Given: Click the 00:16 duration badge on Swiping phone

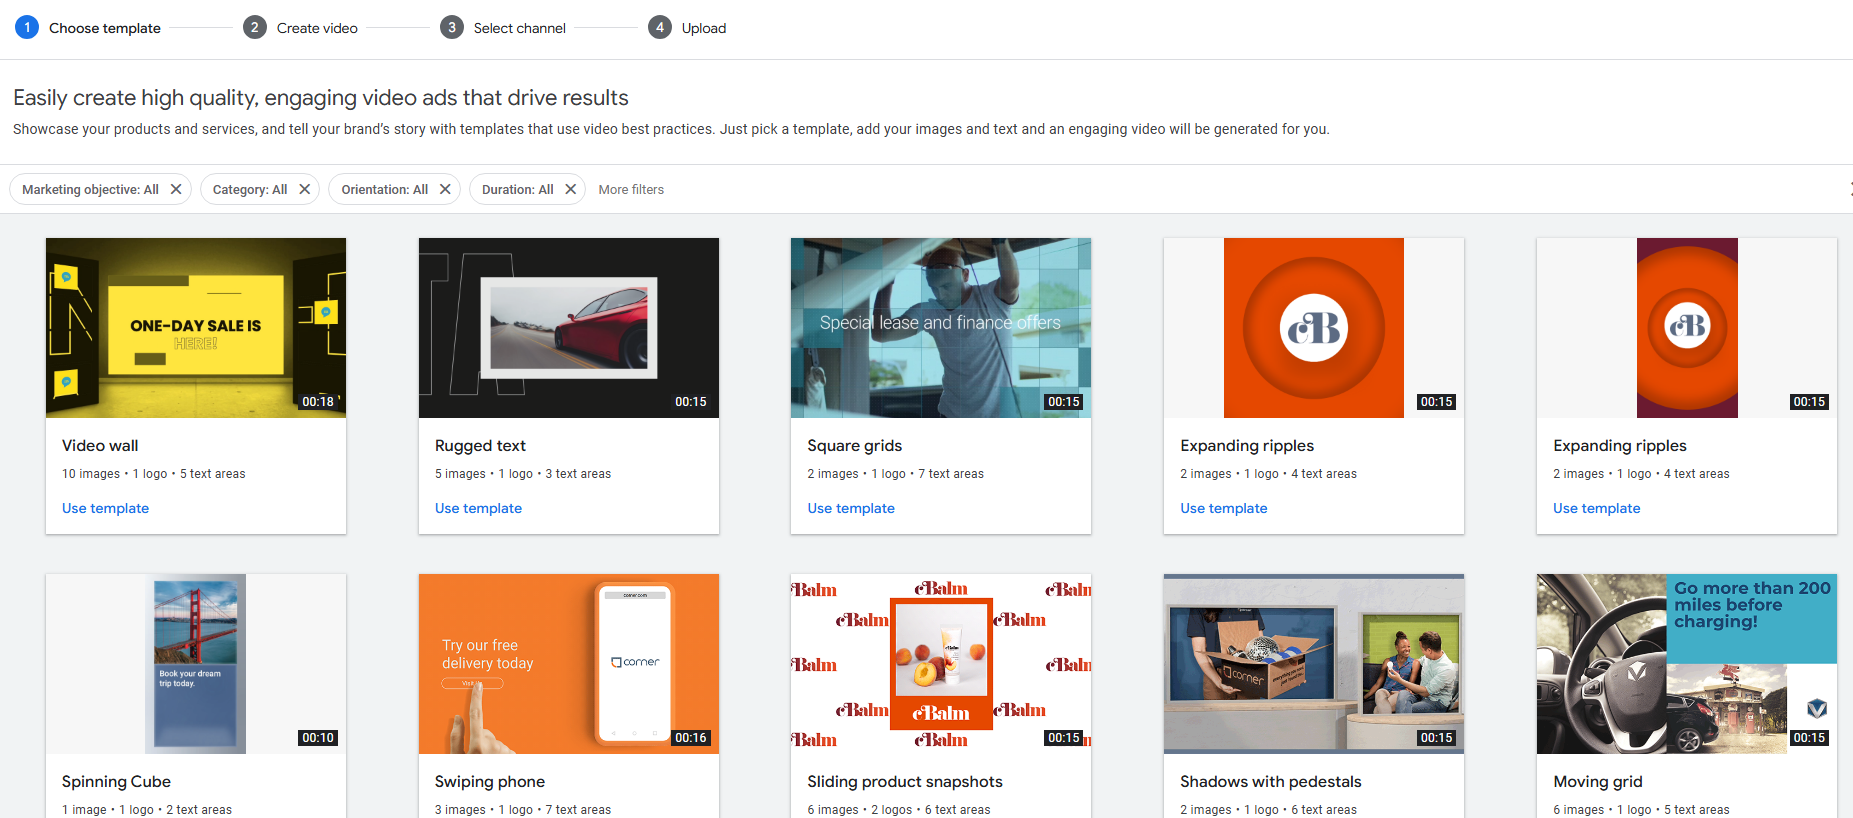Looking at the screenshot, I should click(691, 738).
